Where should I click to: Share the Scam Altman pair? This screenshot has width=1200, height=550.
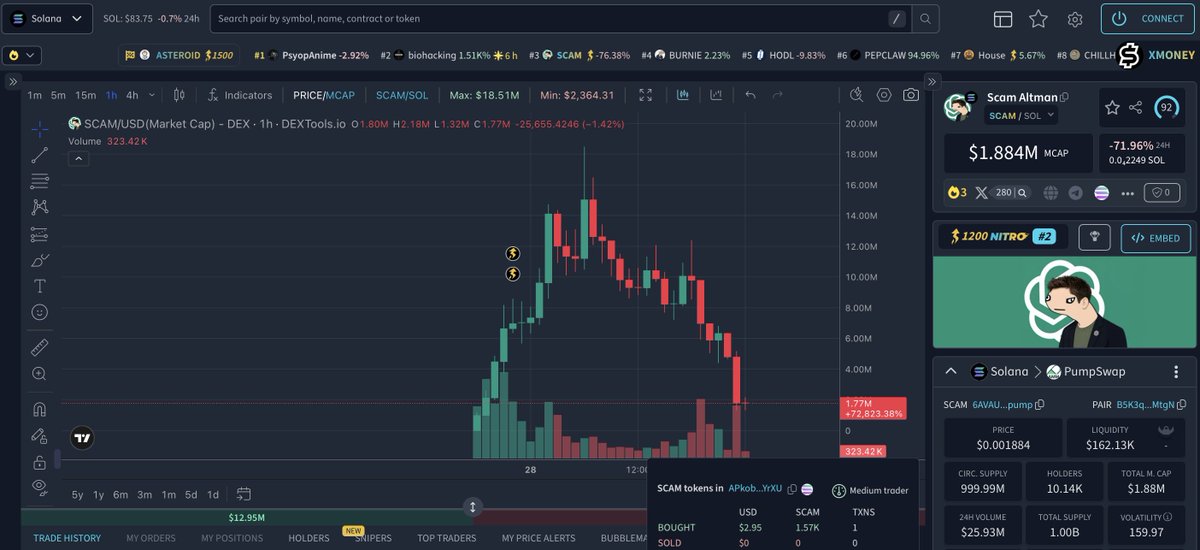(x=1136, y=107)
